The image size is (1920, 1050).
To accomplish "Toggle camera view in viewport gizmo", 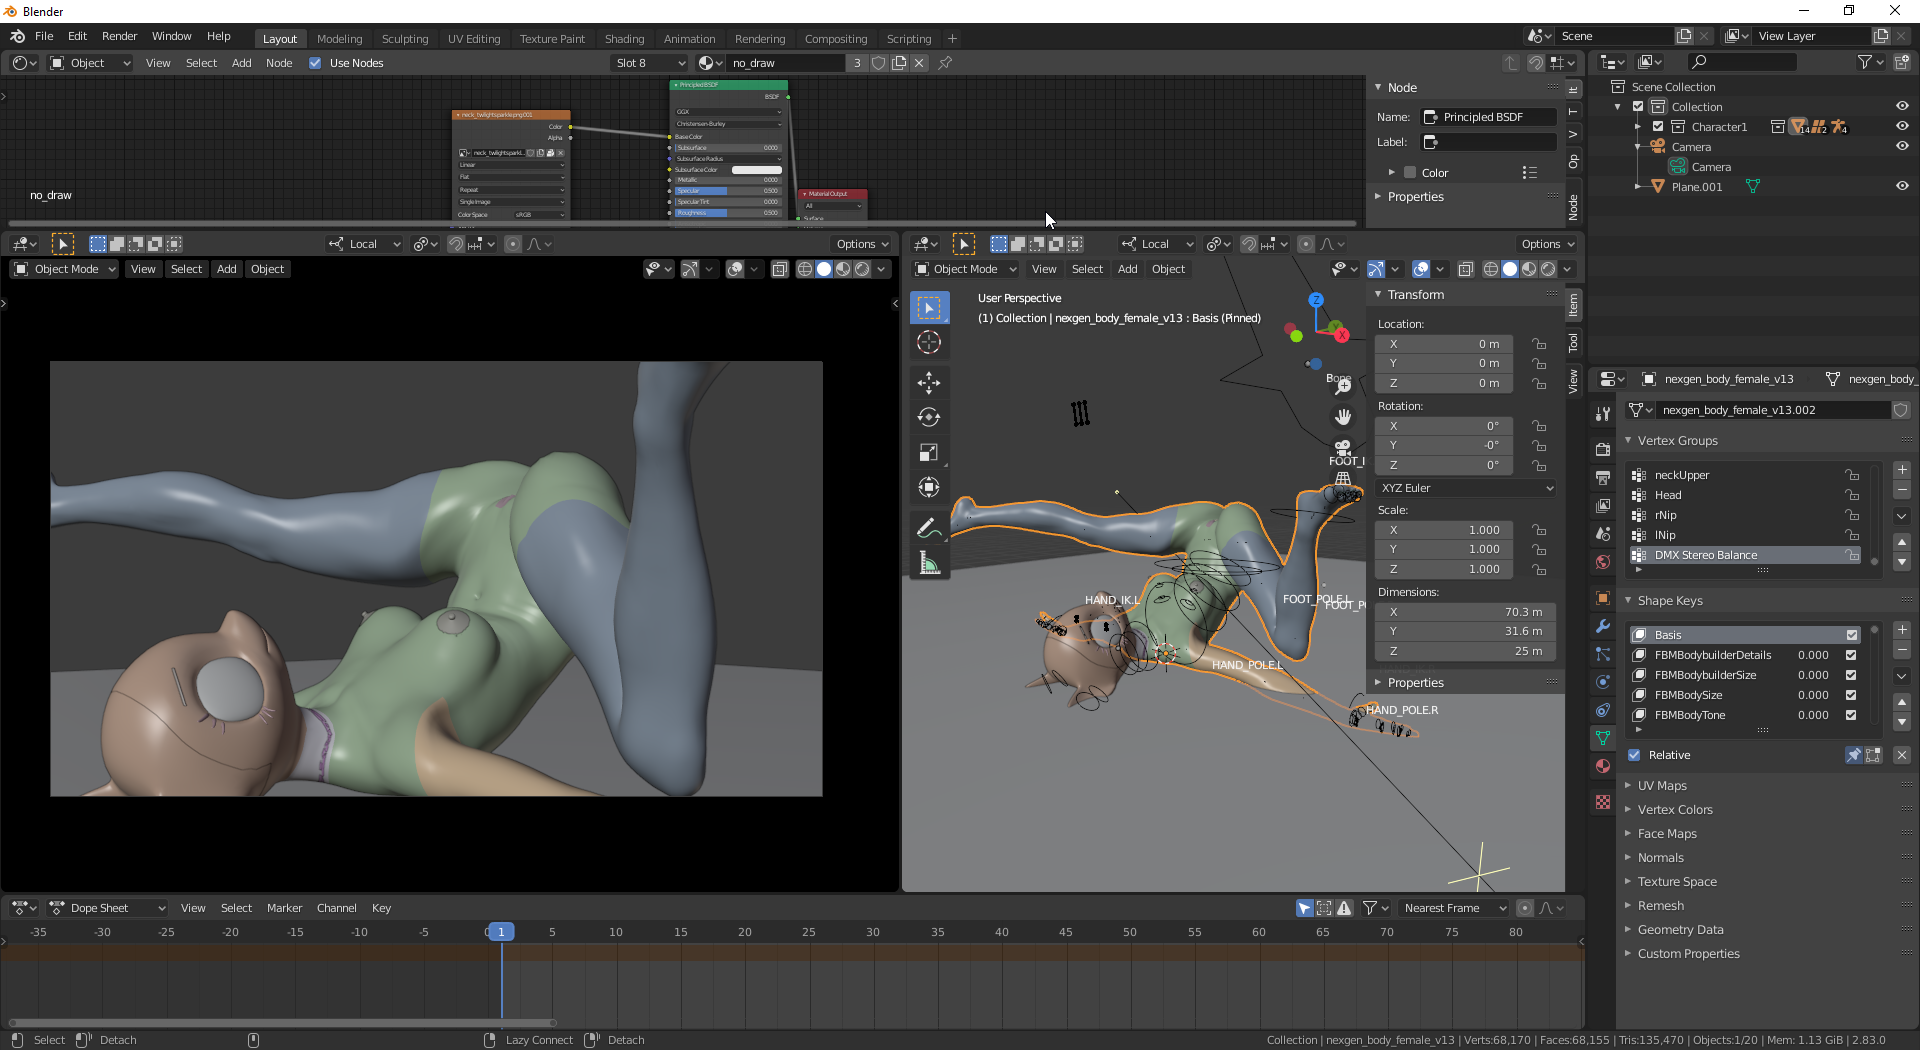I will pyautogui.click(x=1343, y=447).
